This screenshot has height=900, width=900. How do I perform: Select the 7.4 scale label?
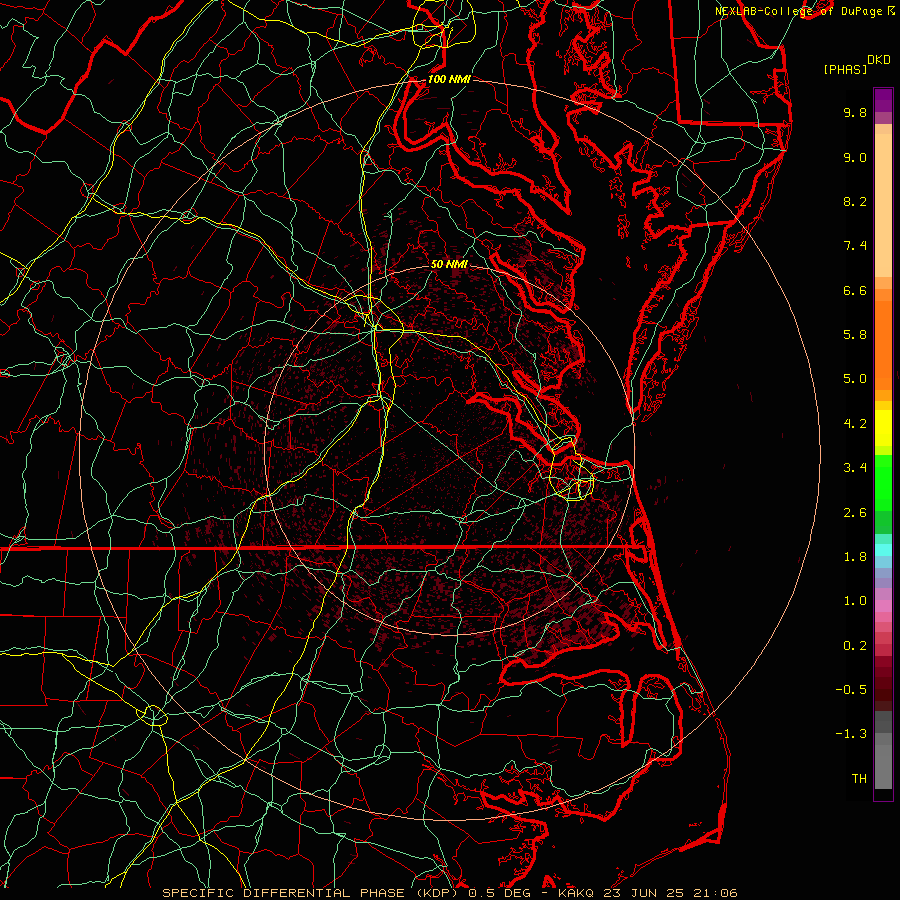tap(855, 246)
